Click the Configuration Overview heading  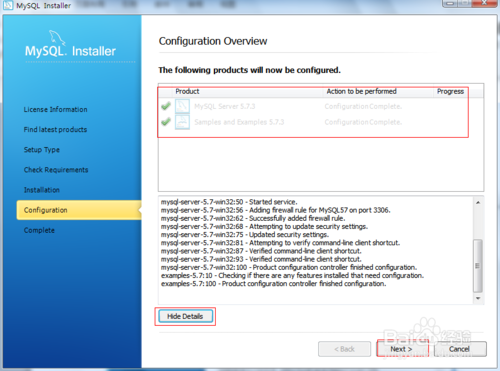[213, 41]
